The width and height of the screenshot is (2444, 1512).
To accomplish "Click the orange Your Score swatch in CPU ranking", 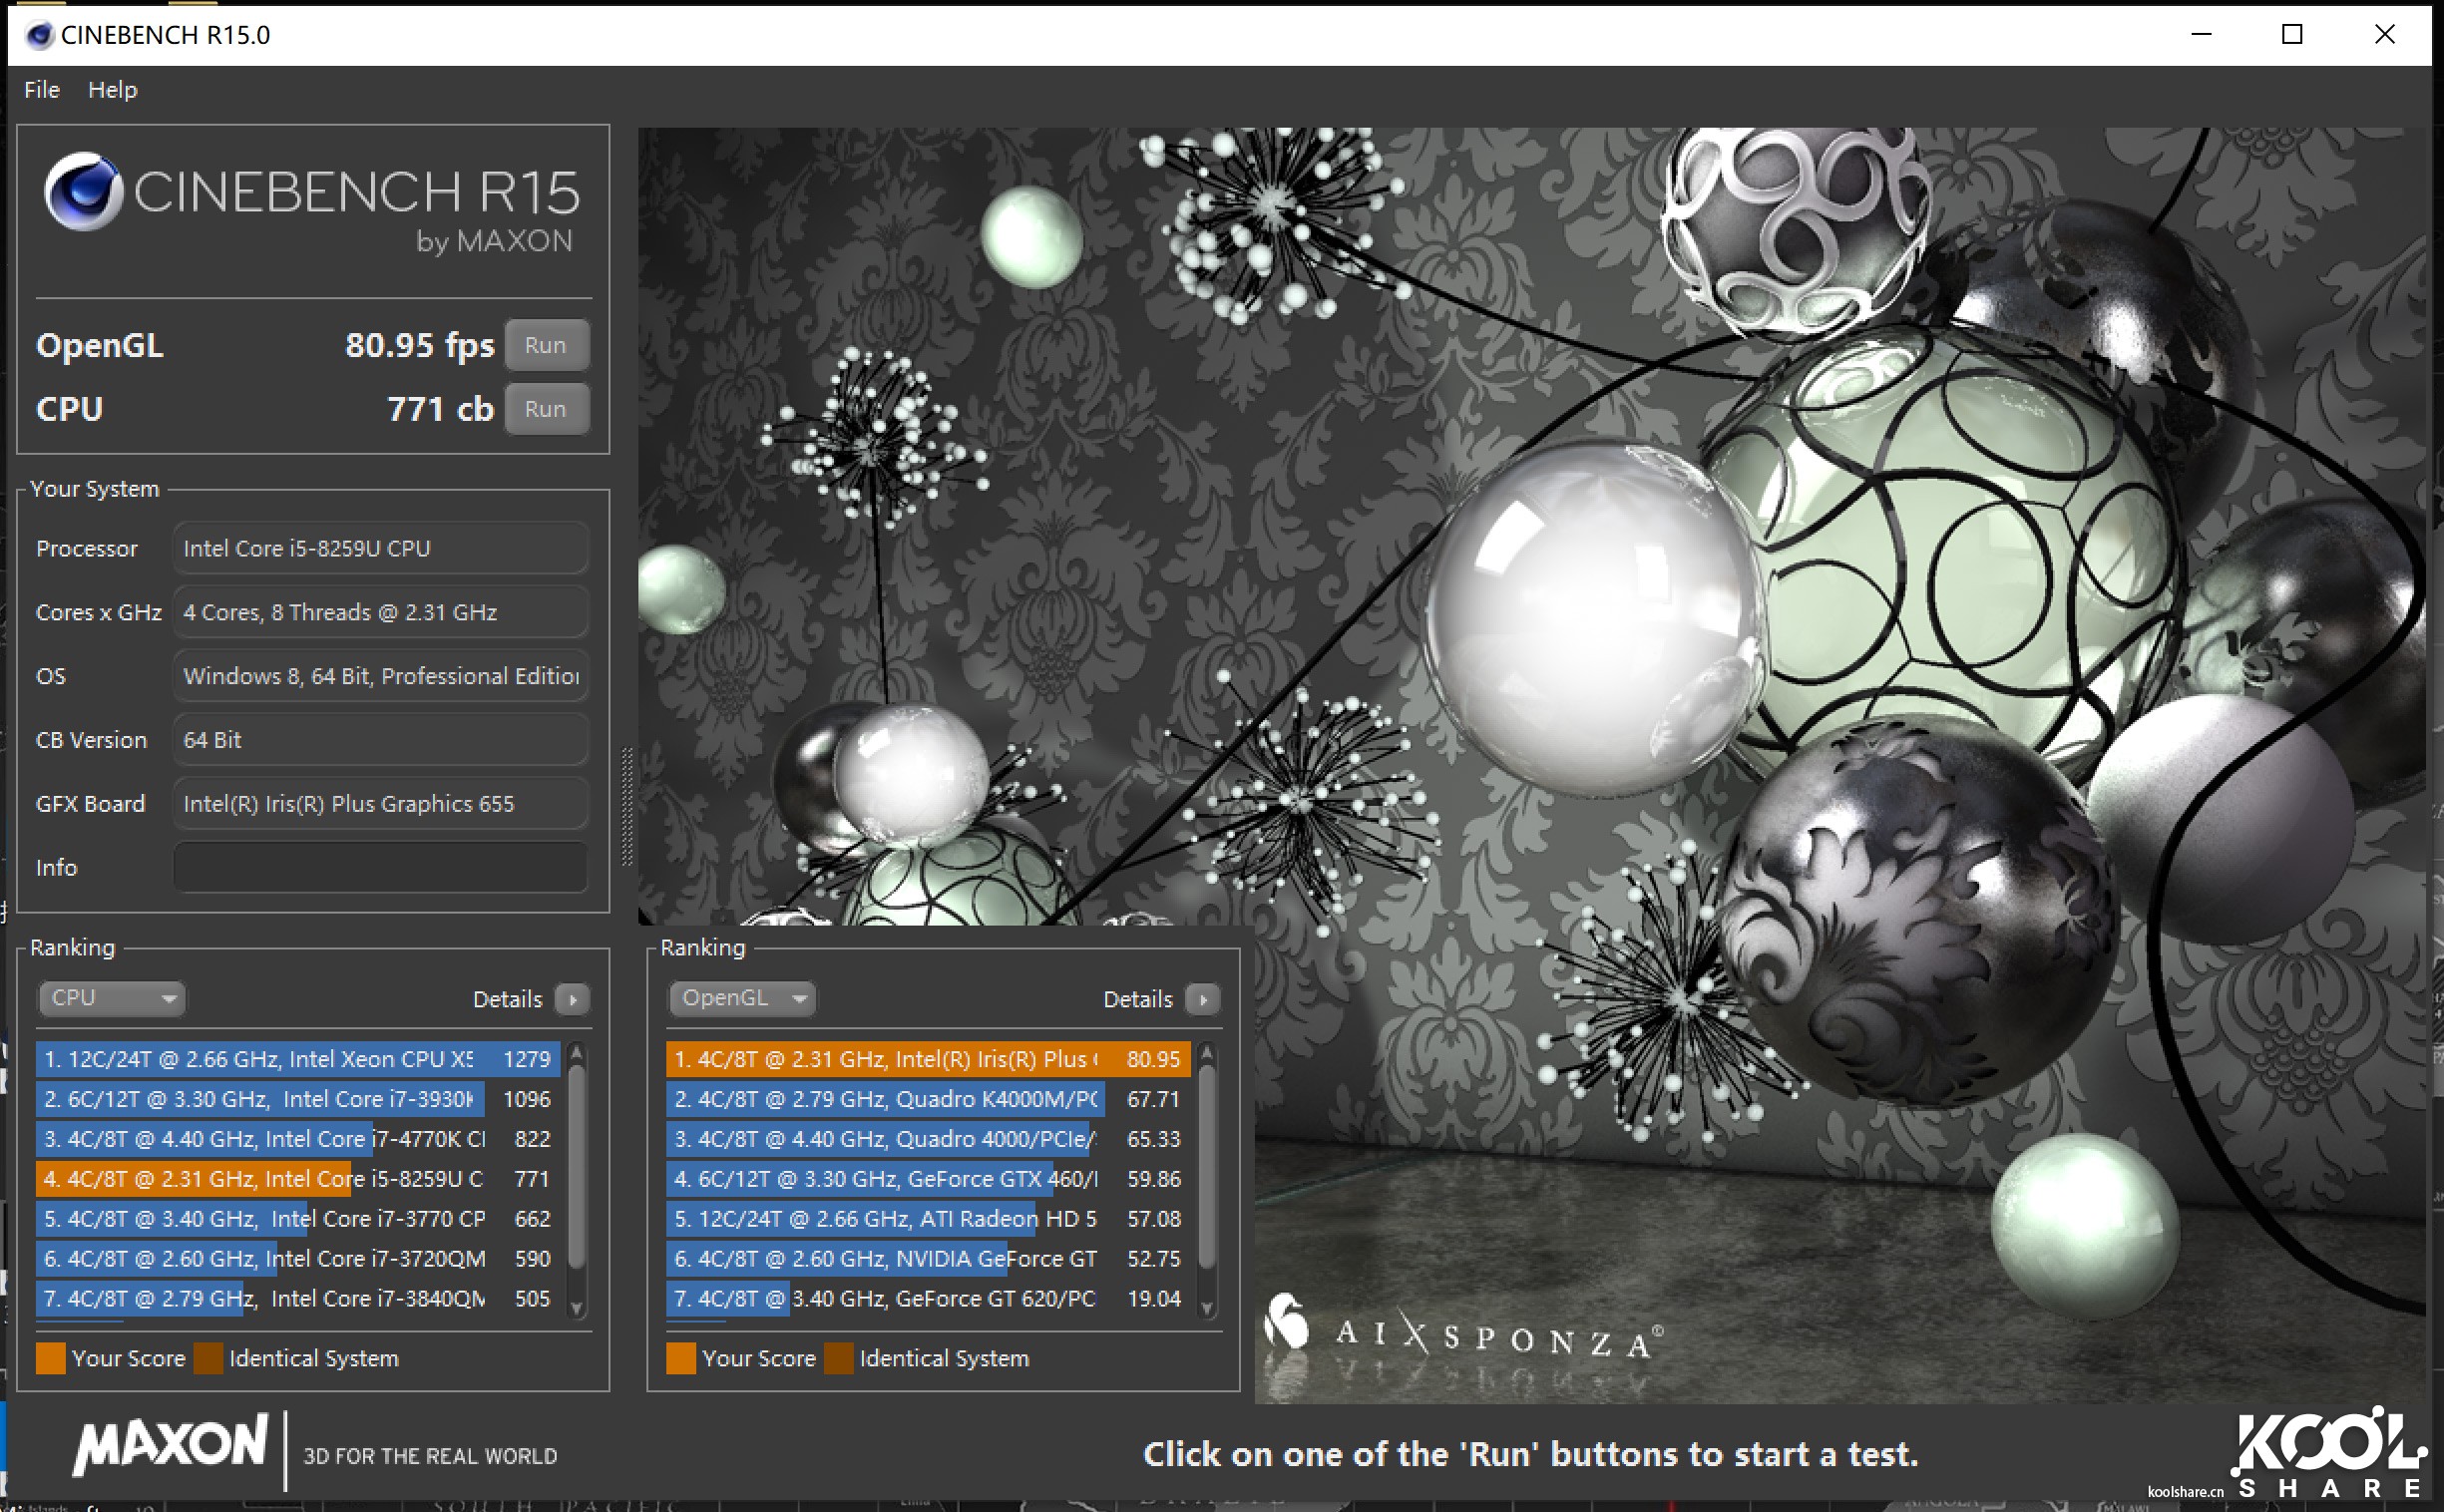I will pyautogui.click(x=51, y=1358).
